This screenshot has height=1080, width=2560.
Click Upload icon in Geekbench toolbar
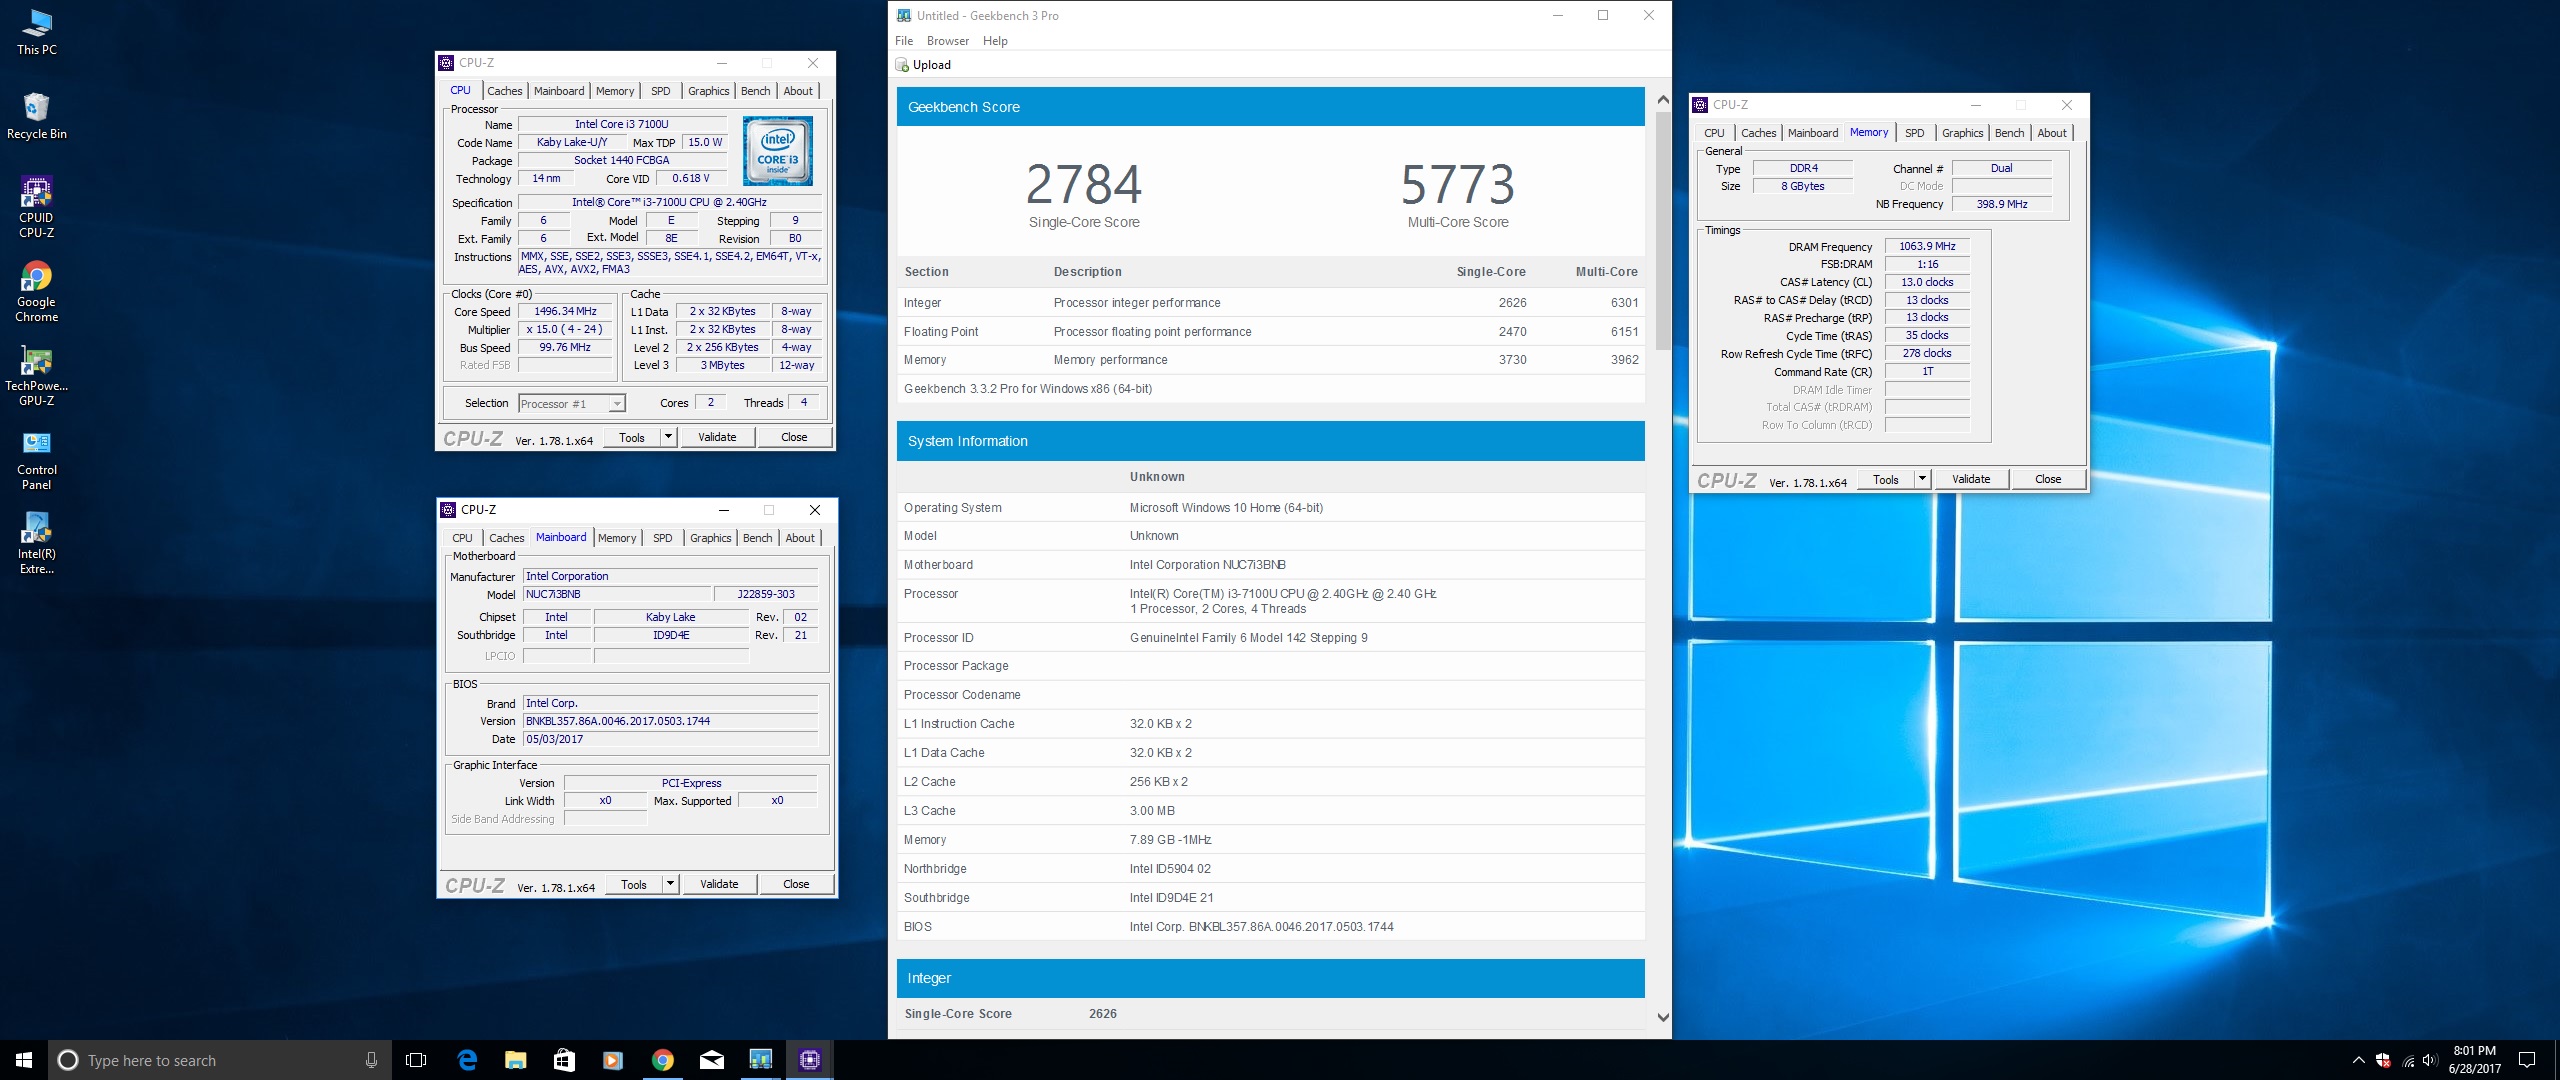tap(902, 65)
